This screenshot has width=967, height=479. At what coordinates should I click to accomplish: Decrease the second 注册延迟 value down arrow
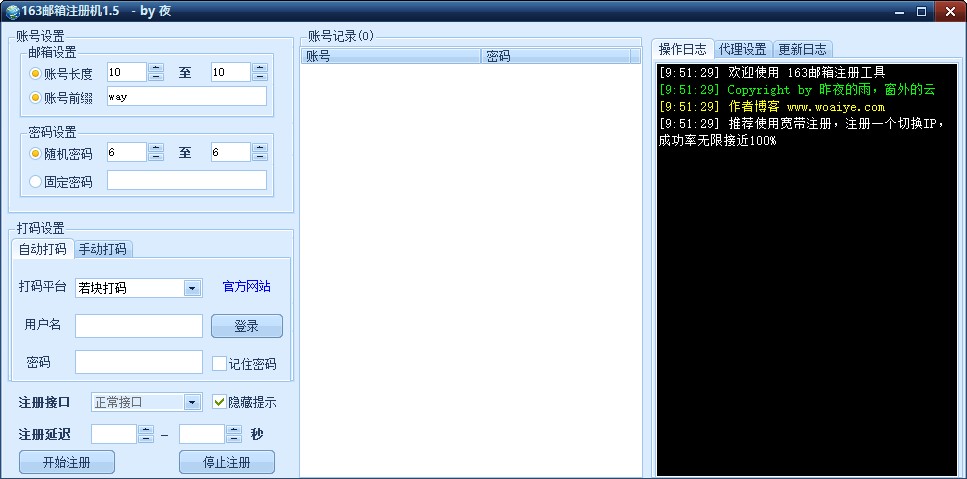coord(234,439)
